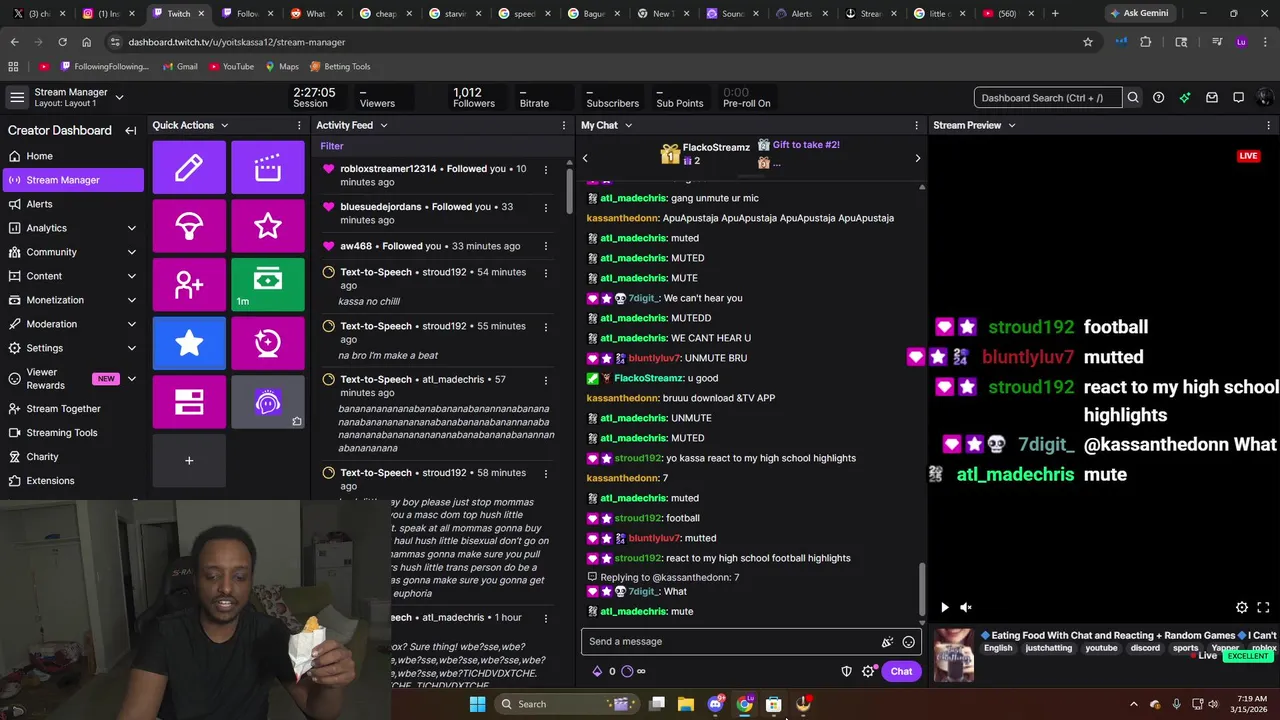The height and width of the screenshot is (720, 1280).
Task: Open Stream Together in the sidebar
Action: coord(72,409)
